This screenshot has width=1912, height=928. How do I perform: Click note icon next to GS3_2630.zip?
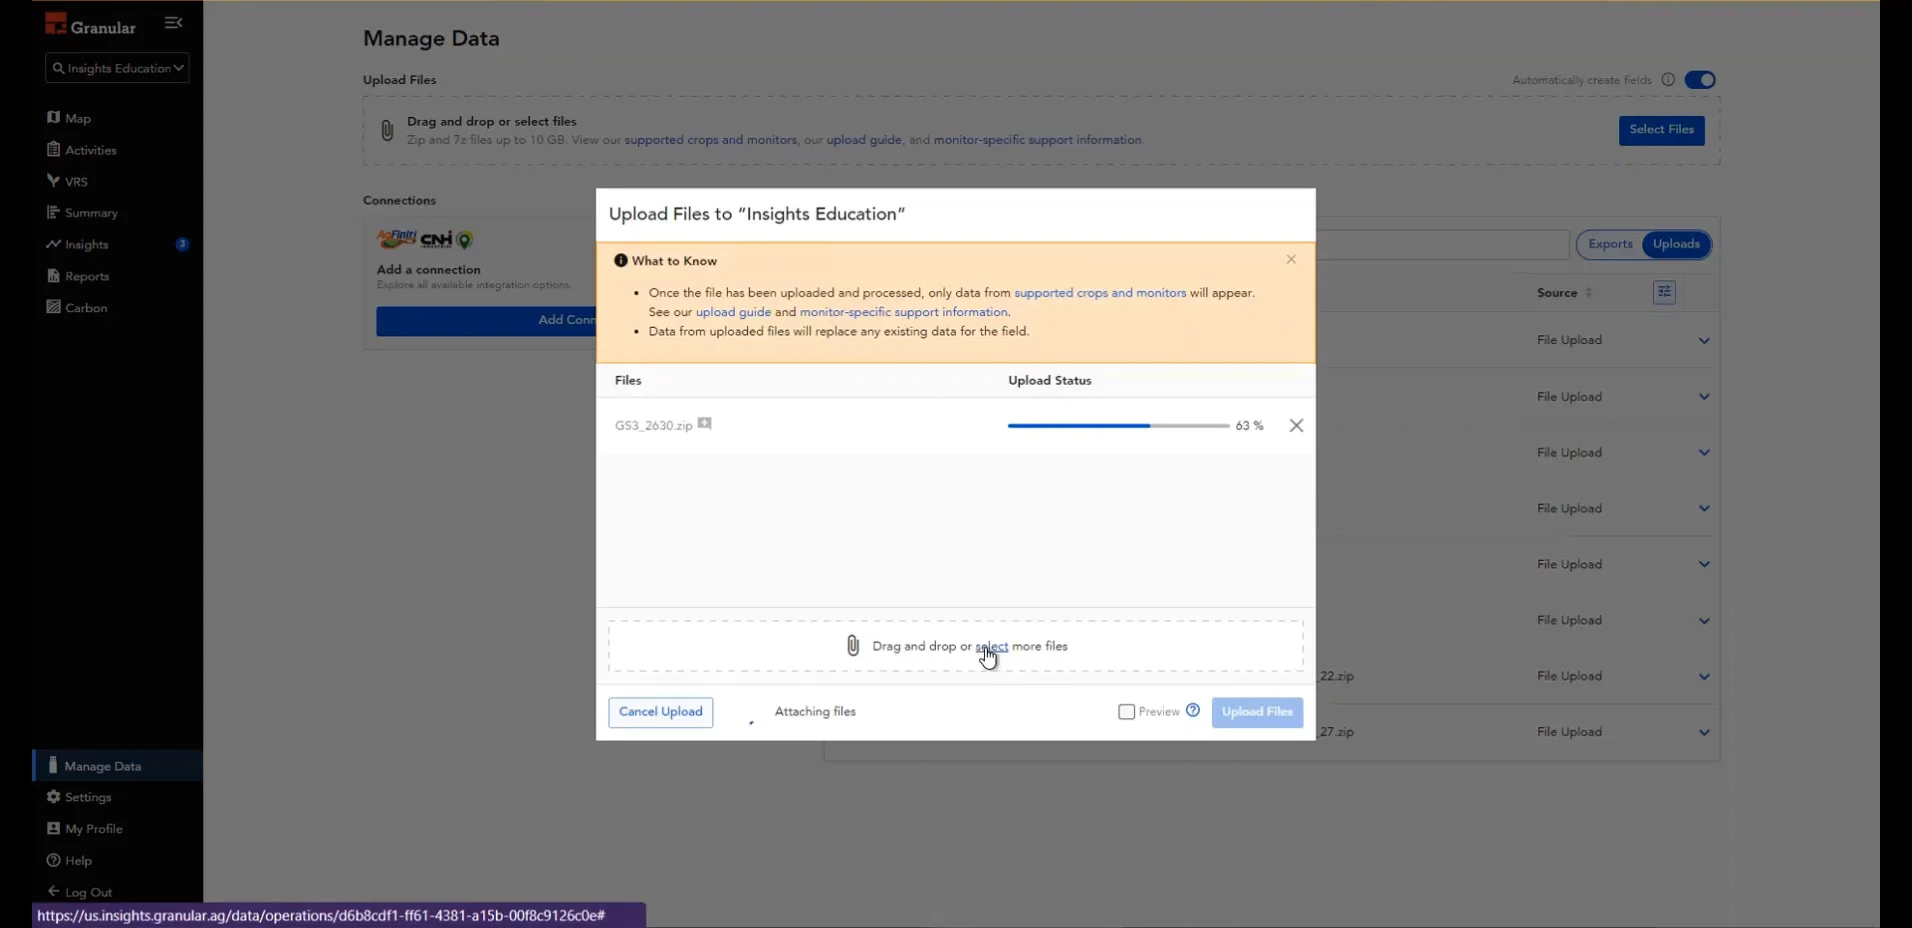pos(705,424)
